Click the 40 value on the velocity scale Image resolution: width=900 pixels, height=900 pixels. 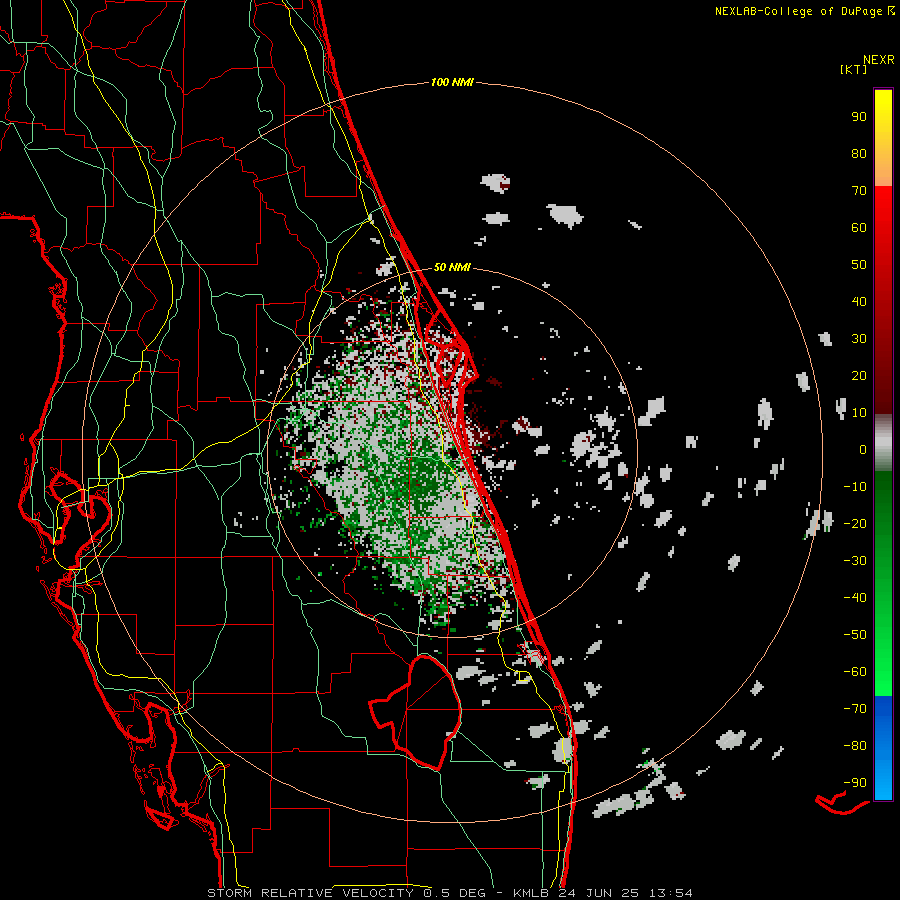pyautogui.click(x=859, y=301)
